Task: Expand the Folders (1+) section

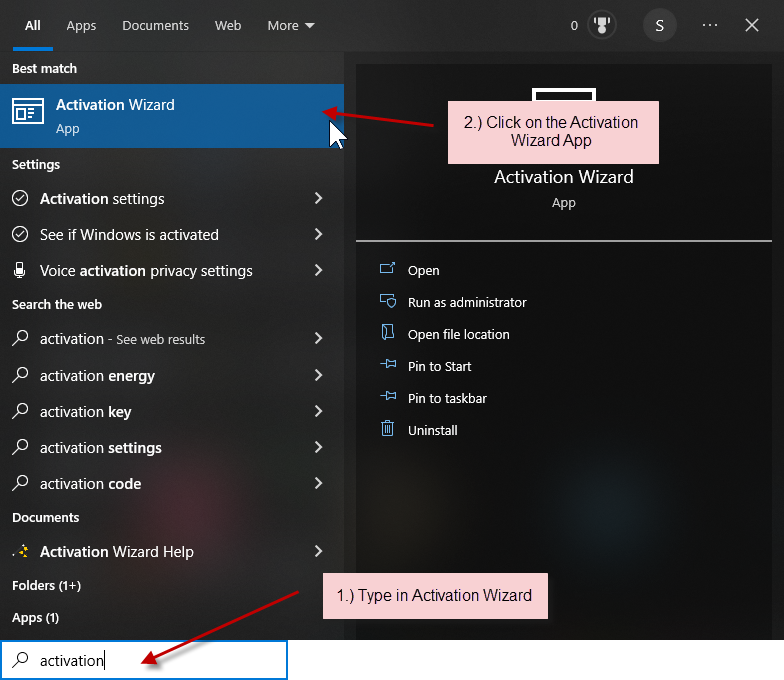Action: click(46, 586)
